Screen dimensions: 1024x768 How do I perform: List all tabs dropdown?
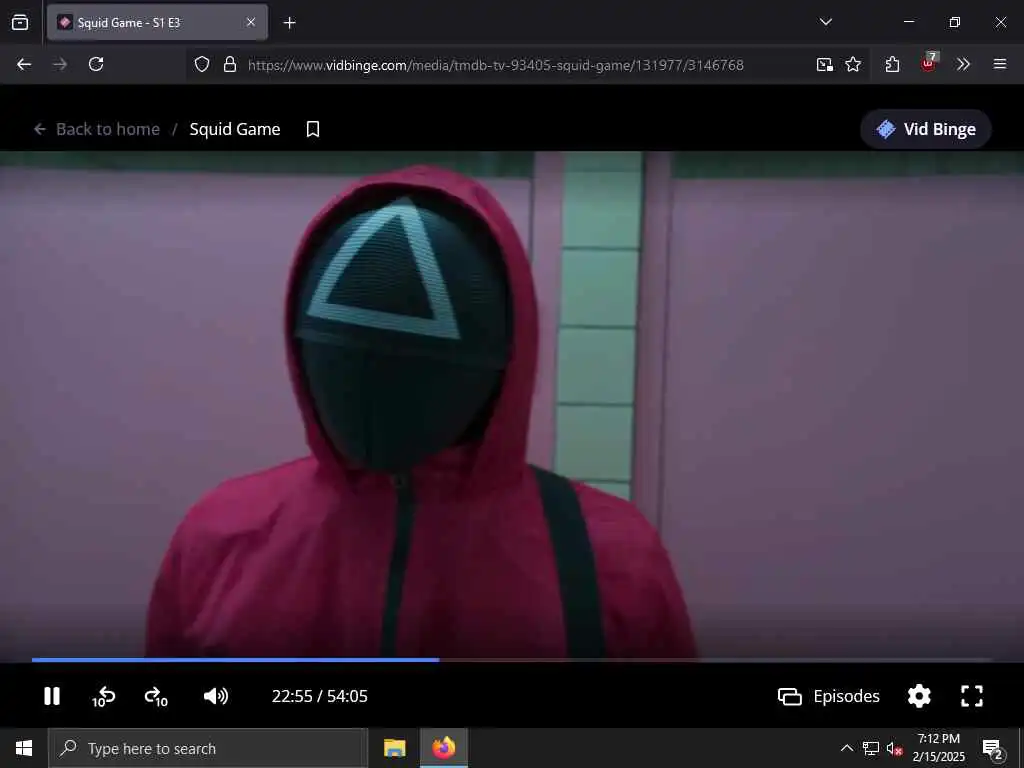[825, 22]
